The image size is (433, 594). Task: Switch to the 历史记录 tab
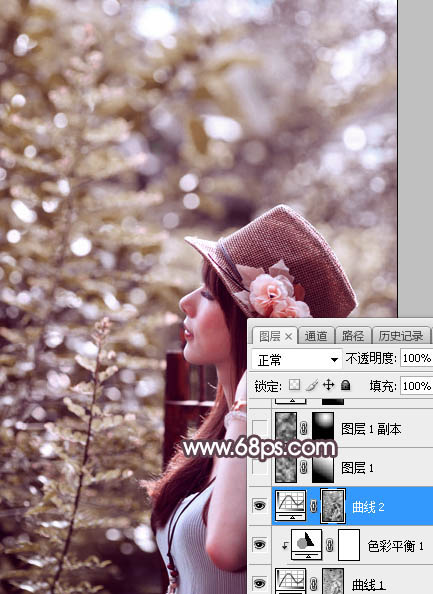(401, 336)
